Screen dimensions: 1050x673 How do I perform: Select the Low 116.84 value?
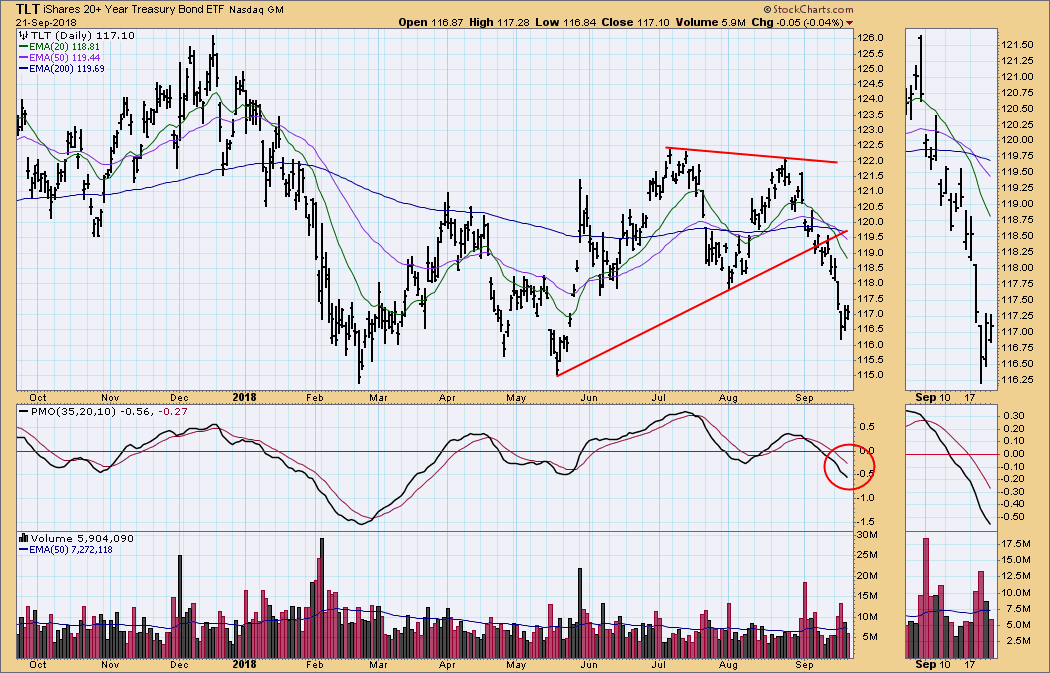point(565,22)
